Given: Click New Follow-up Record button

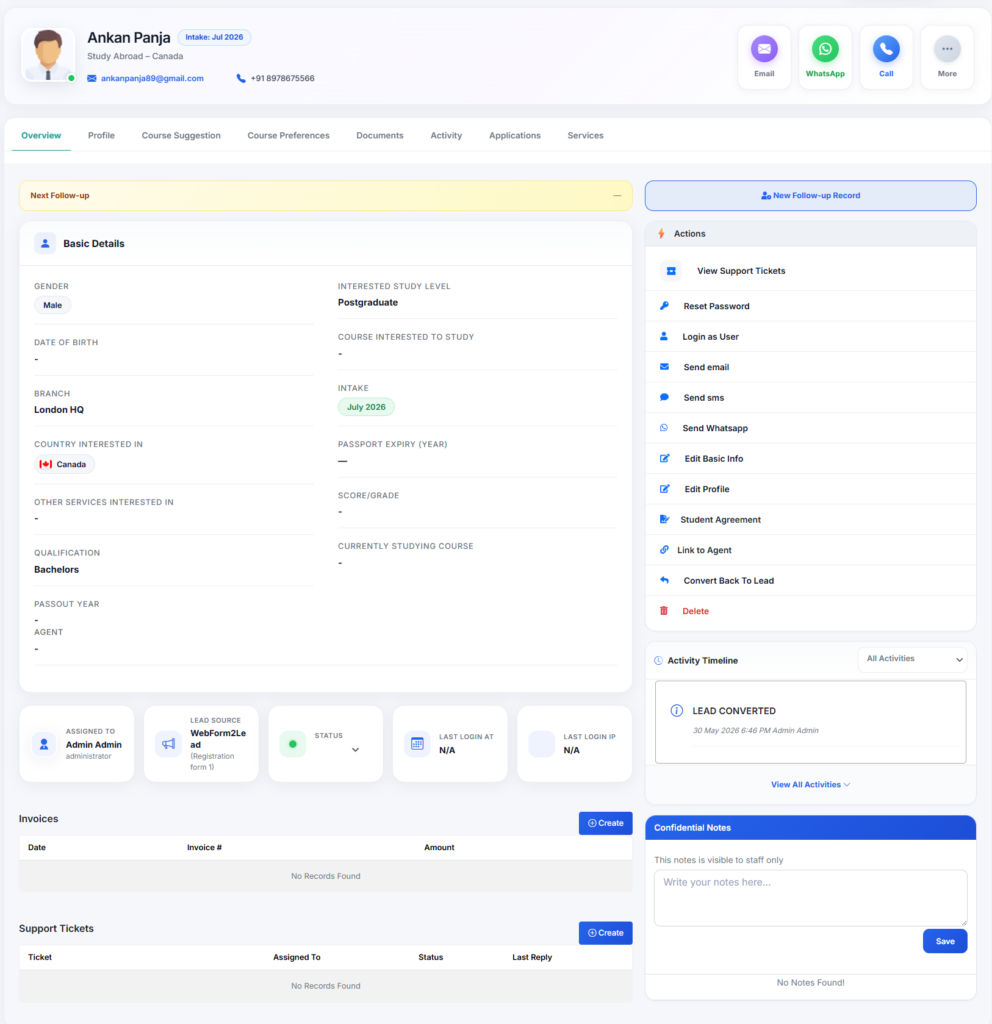Looking at the screenshot, I should 810,195.
